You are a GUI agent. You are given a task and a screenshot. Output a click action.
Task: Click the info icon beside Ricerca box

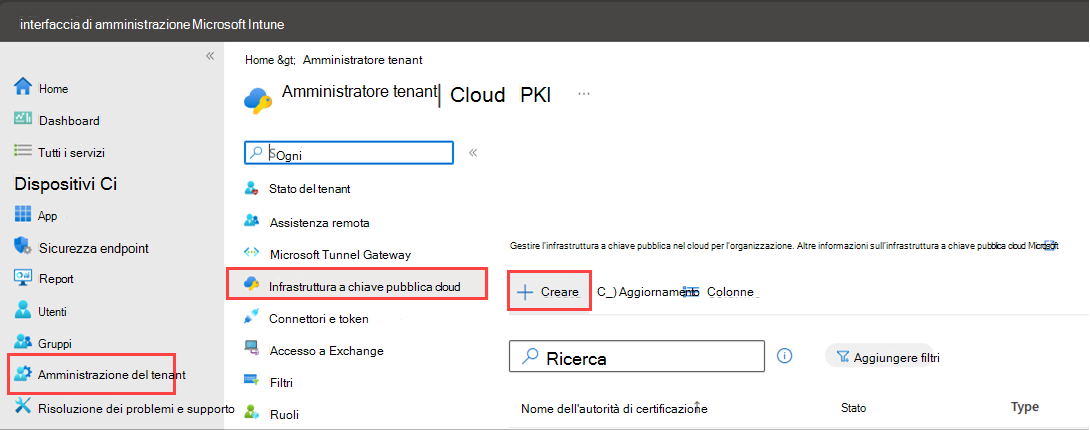coord(784,356)
